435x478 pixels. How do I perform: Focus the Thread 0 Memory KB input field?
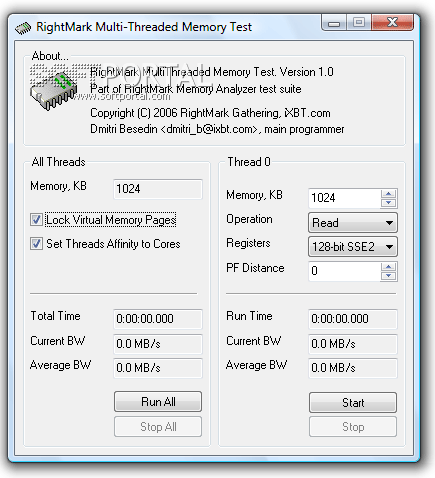[345, 198]
